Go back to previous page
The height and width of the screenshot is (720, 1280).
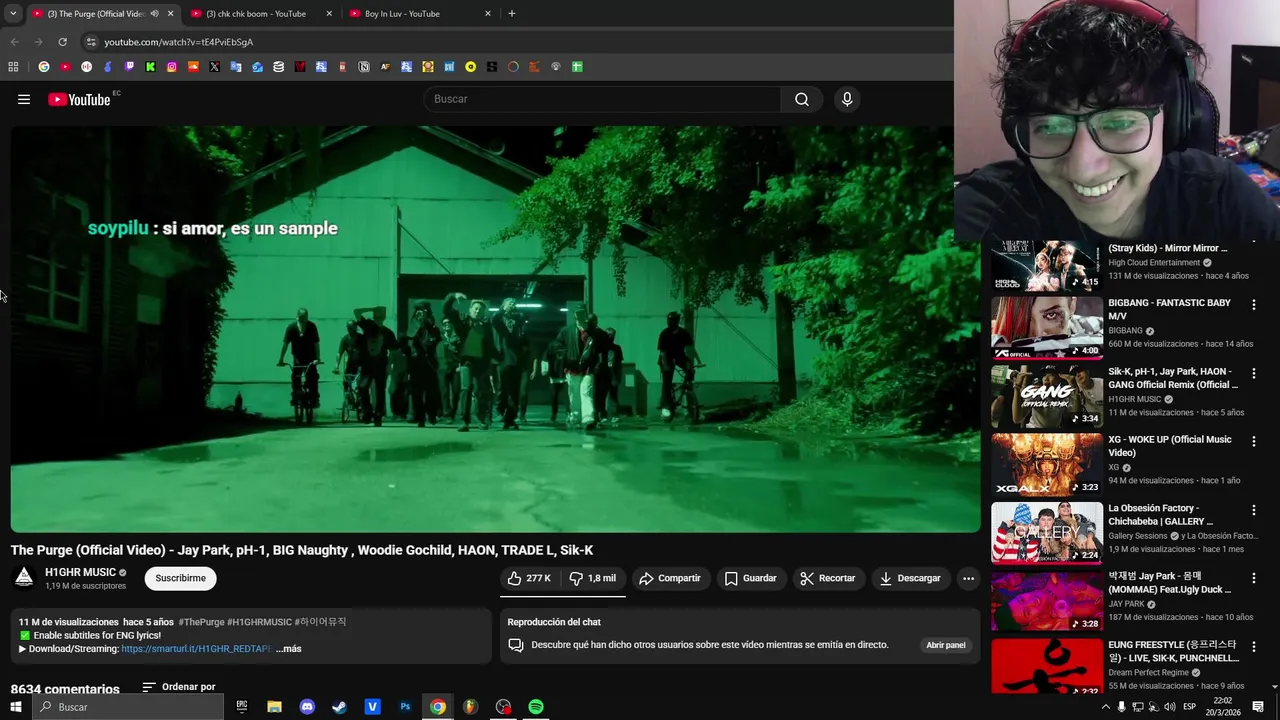tap(14, 42)
